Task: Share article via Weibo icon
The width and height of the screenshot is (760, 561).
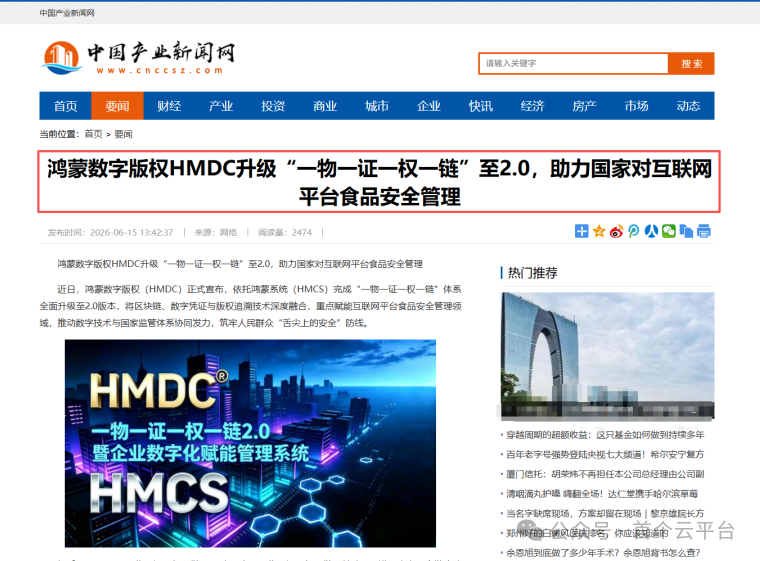Action: tap(617, 231)
